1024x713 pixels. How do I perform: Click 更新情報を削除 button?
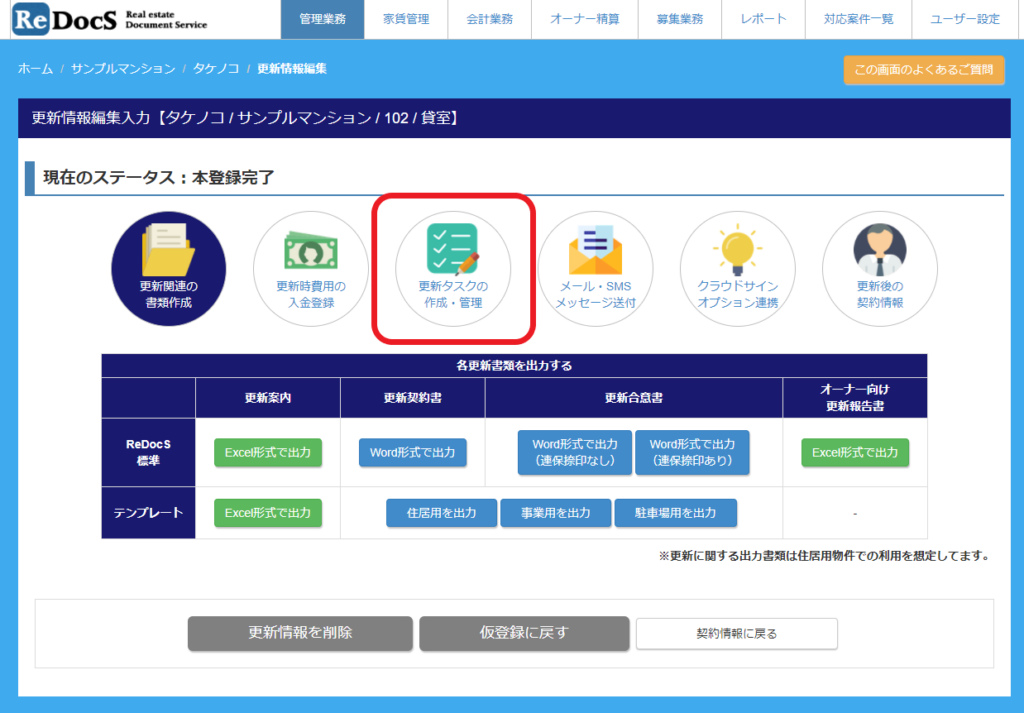click(300, 633)
